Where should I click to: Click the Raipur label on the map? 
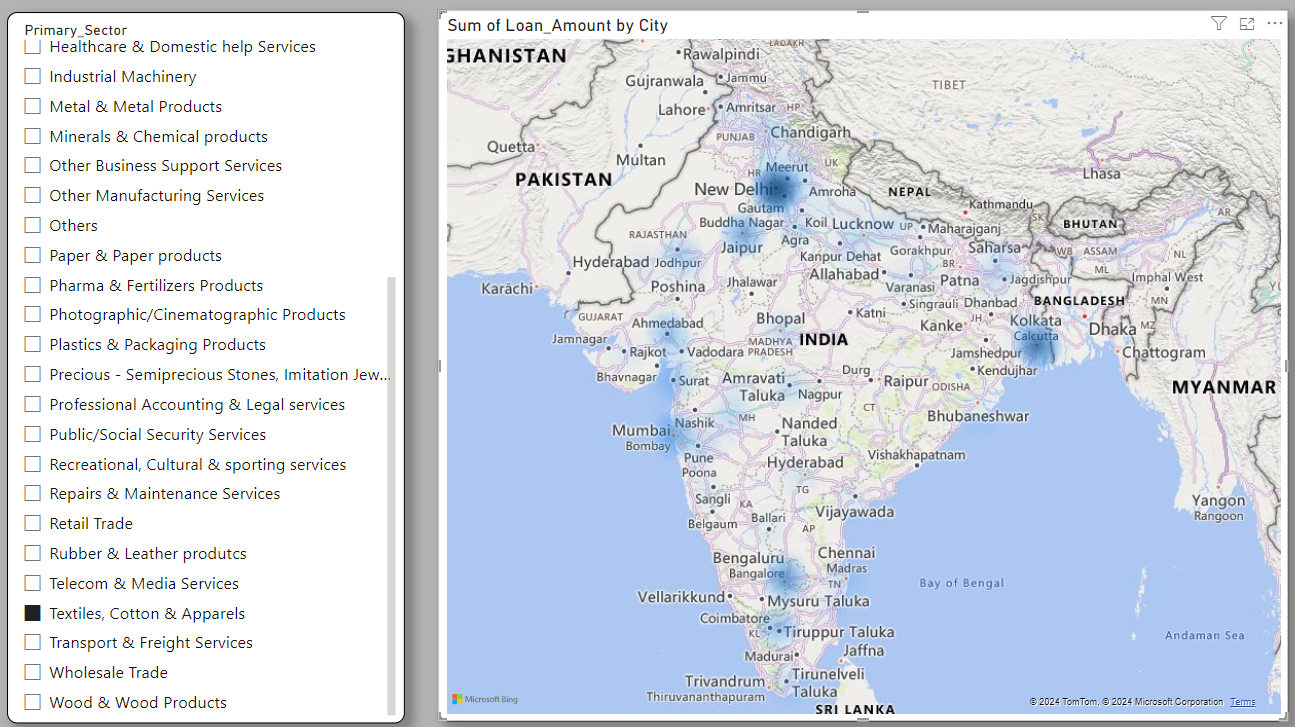(905, 381)
